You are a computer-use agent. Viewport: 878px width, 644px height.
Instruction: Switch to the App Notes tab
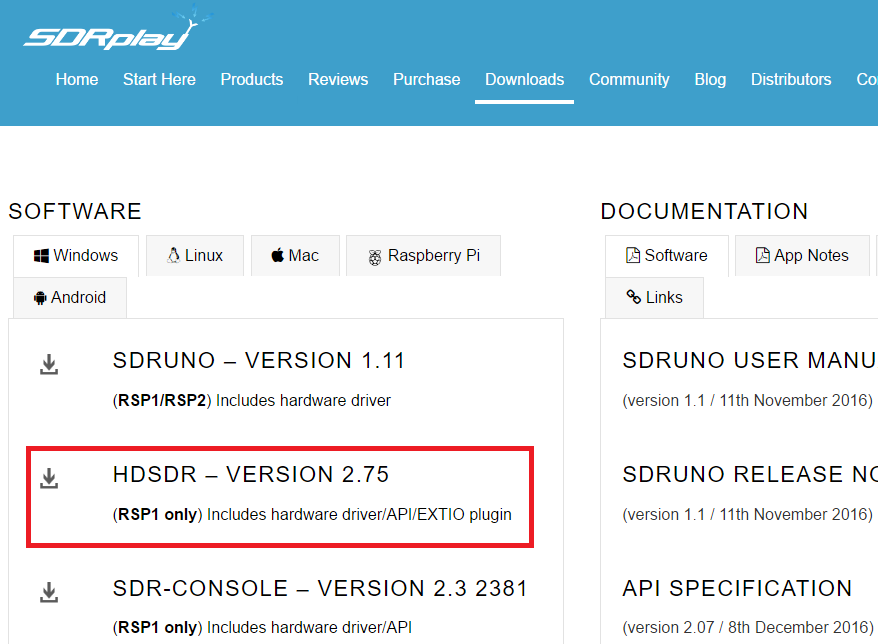802,256
